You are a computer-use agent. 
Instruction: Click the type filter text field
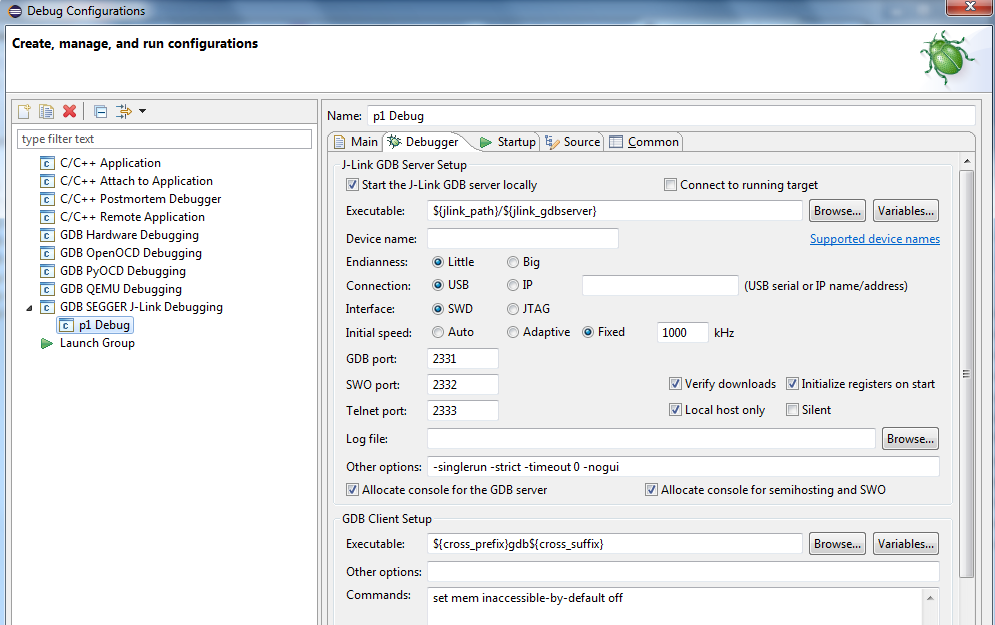[164, 139]
